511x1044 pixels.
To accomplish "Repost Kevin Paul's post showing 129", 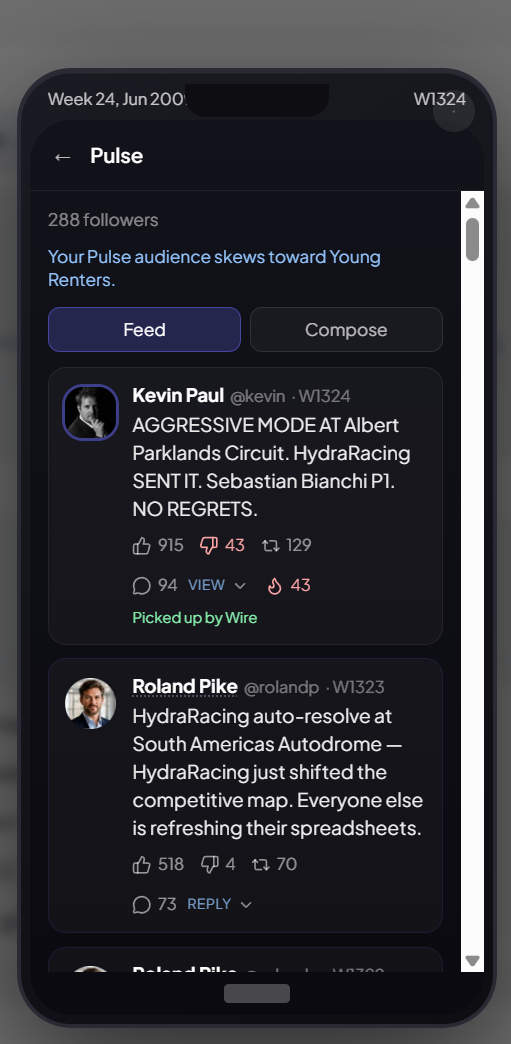I will click(x=270, y=546).
